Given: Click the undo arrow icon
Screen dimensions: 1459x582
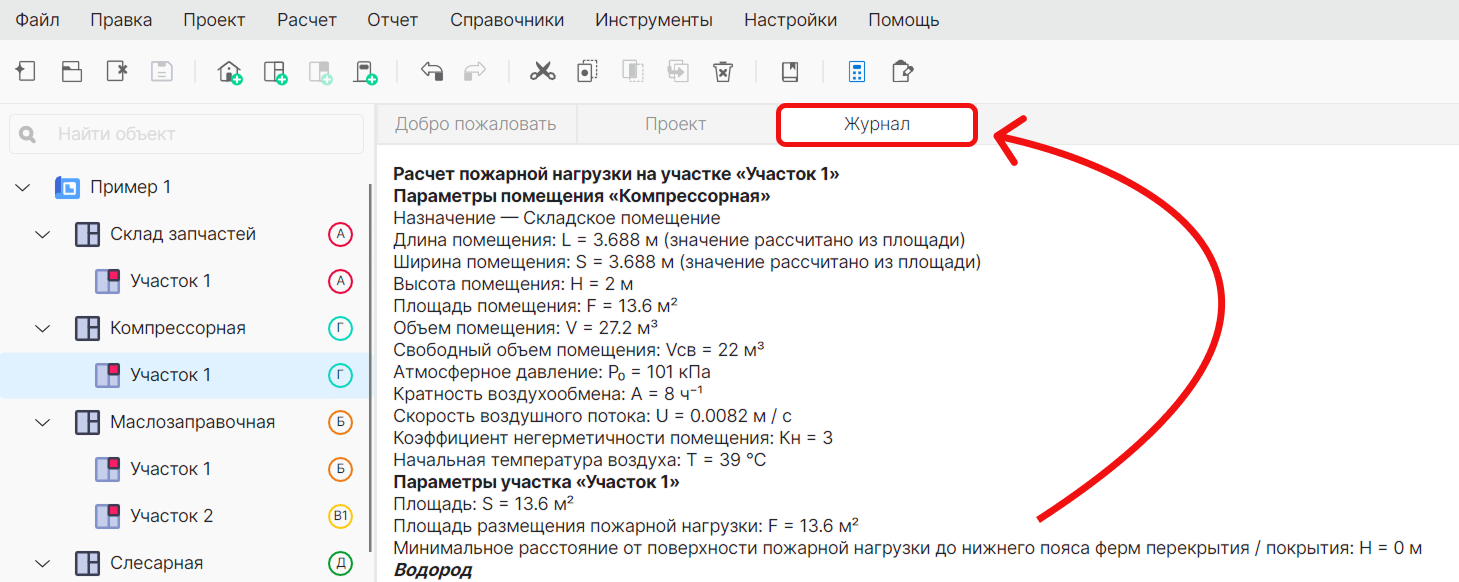Looking at the screenshot, I should coord(431,71).
